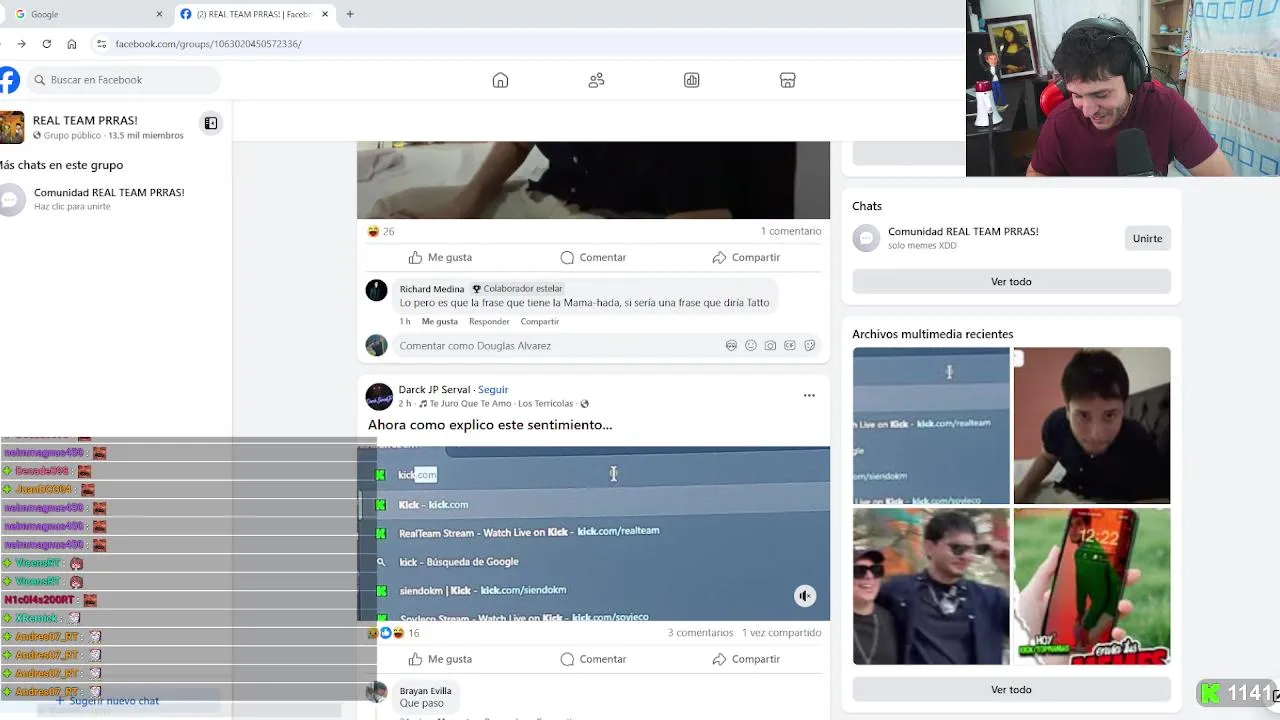Click the Facebook logo
Image resolution: width=1280 pixels, height=720 pixels.
point(8,80)
